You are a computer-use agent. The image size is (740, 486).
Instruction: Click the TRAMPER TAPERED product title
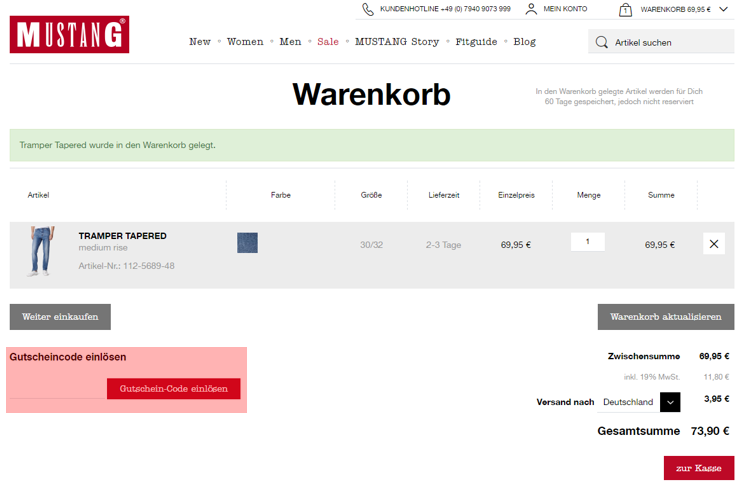(122, 235)
